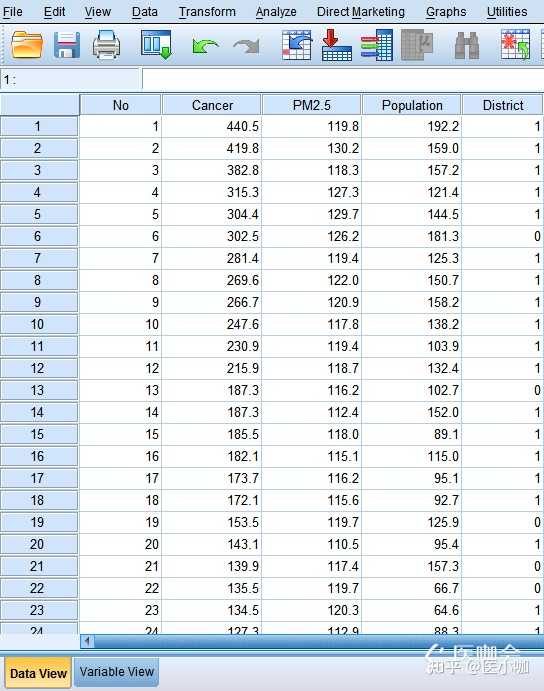The height and width of the screenshot is (691, 544).
Task: Undo with the green arrow icon
Action: pyautogui.click(x=205, y=46)
